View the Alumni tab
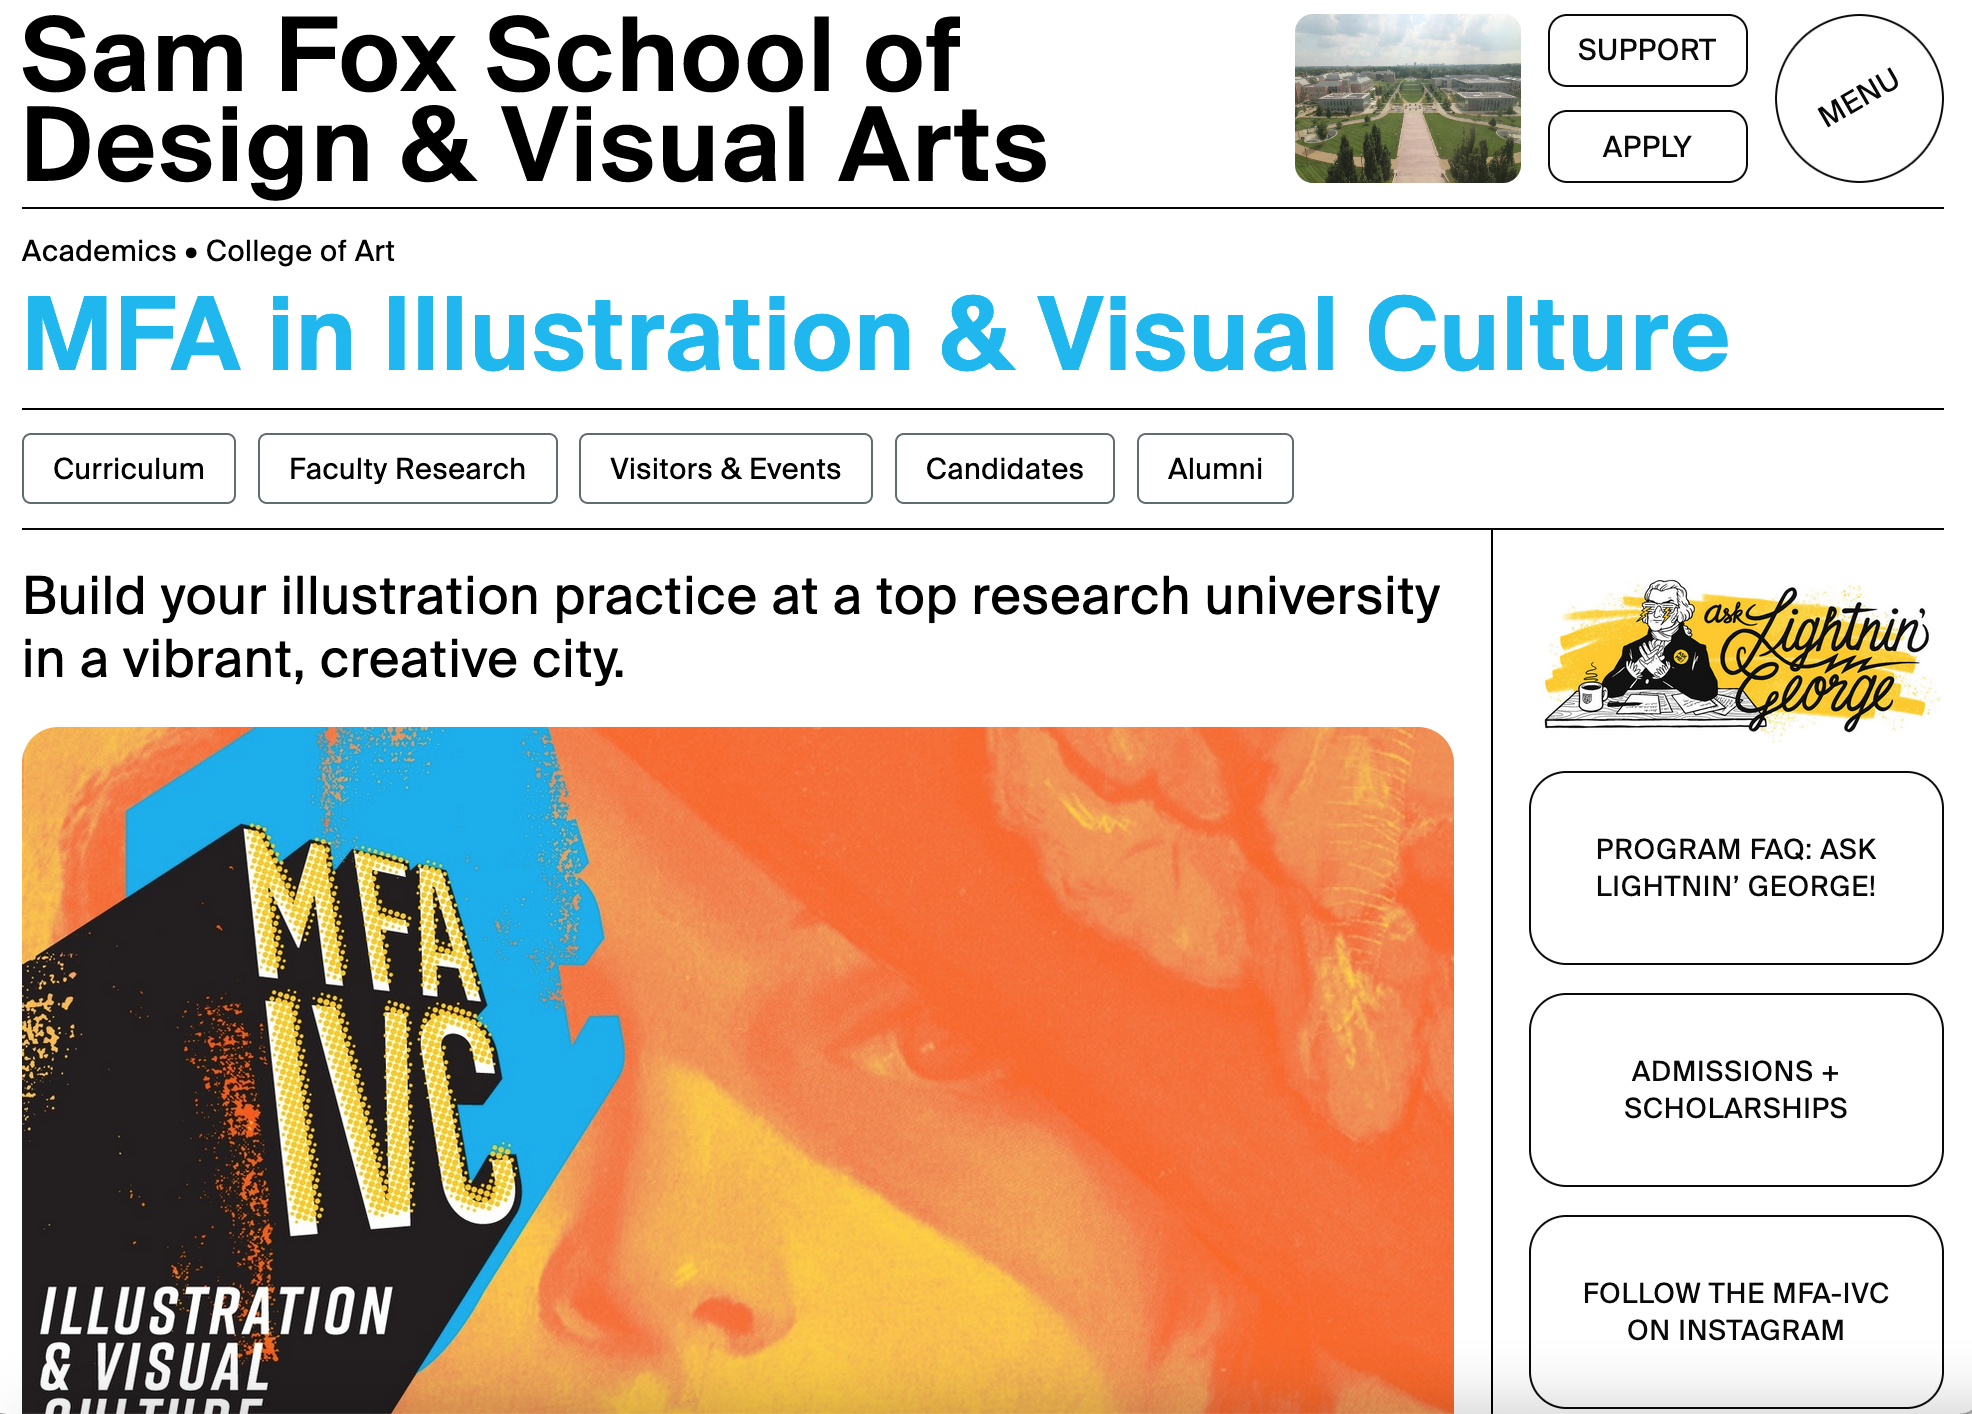Image resolution: width=1972 pixels, height=1414 pixels. (1215, 468)
